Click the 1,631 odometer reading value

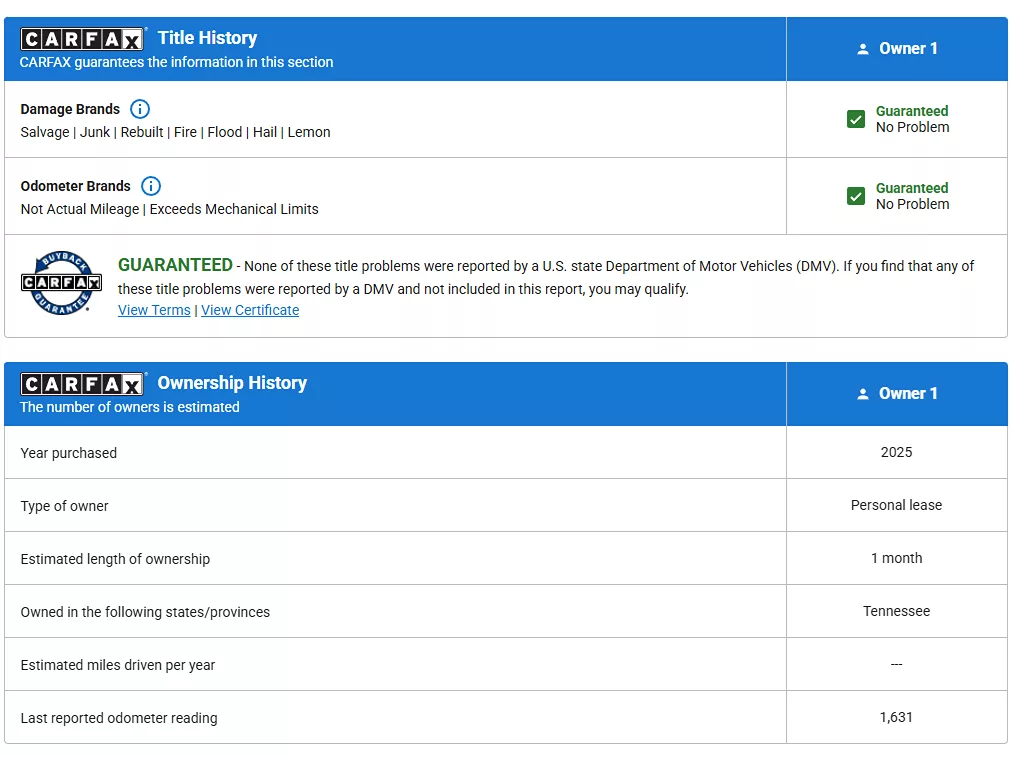point(896,717)
